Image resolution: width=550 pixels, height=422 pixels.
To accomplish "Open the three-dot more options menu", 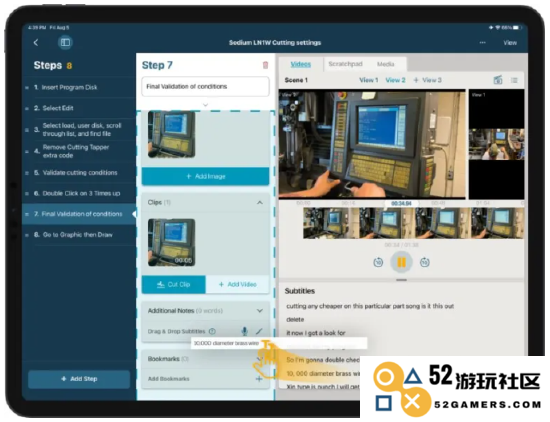I will click(x=483, y=42).
